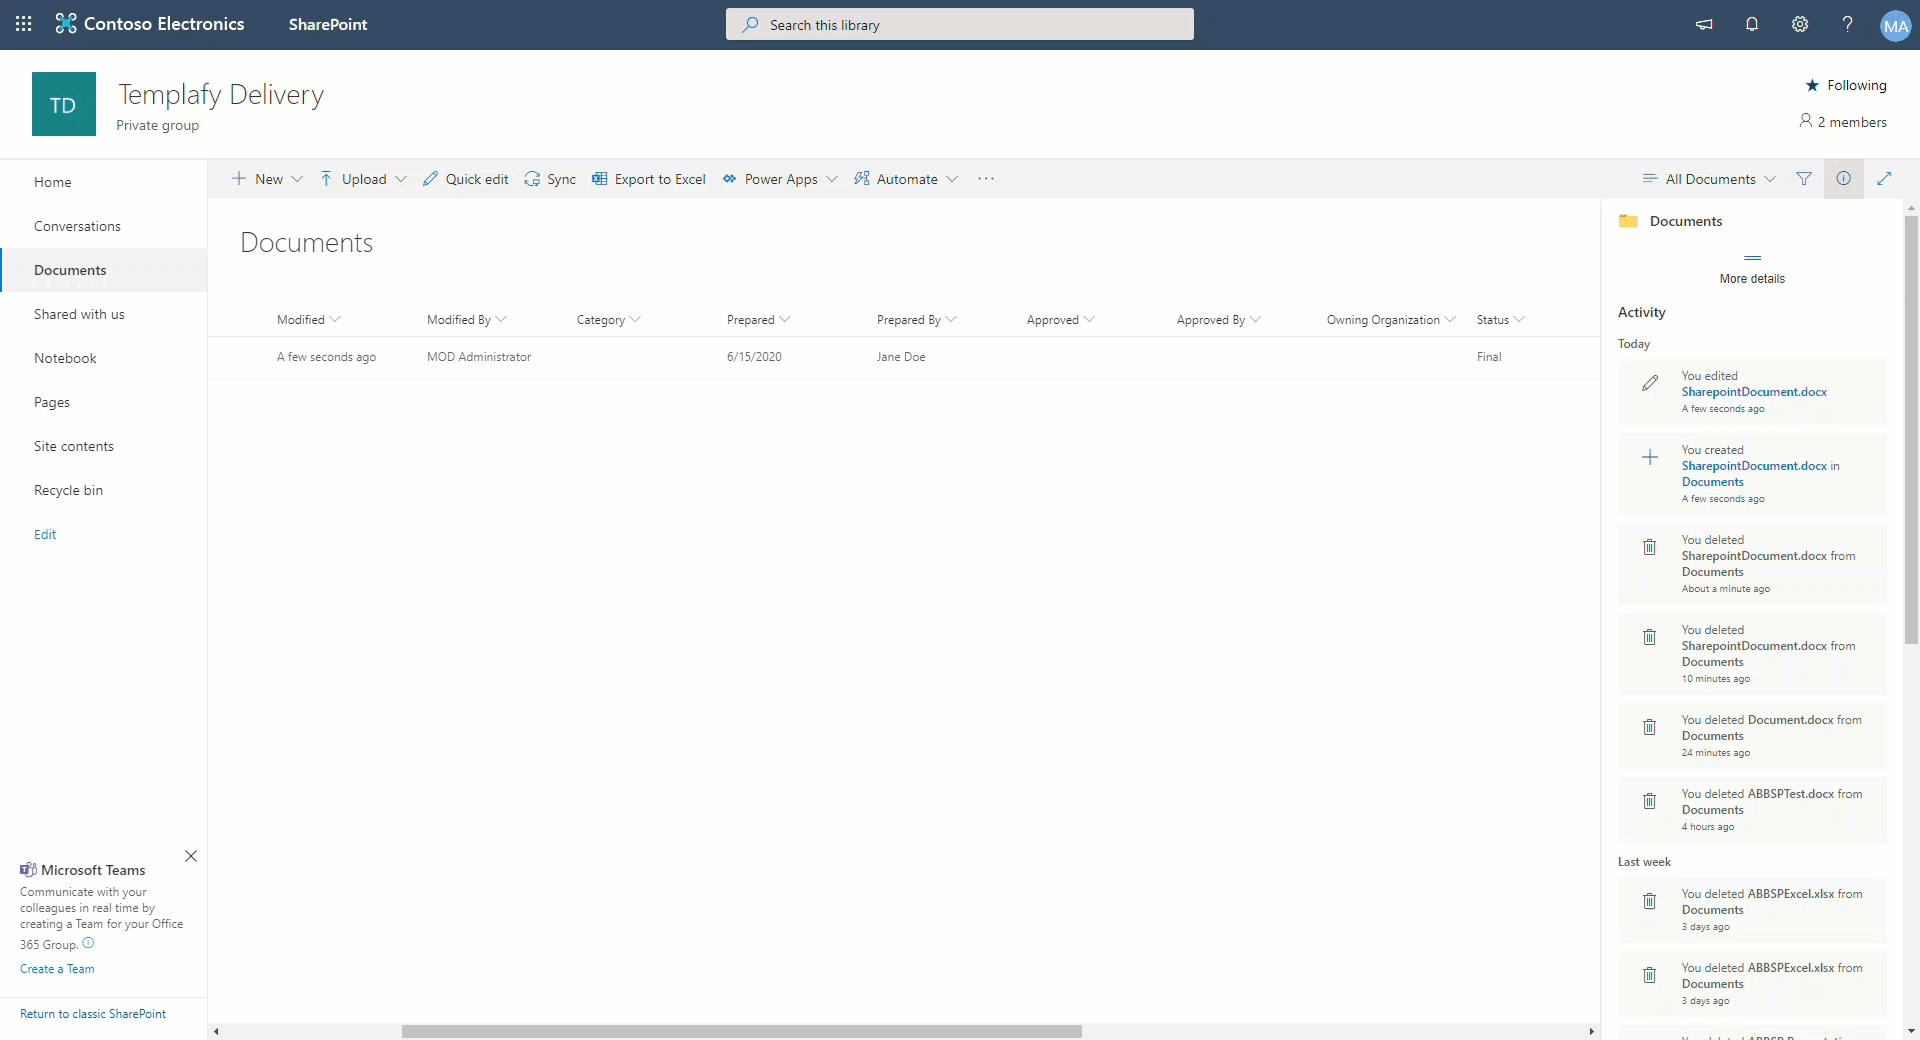Click the Search this library box
1920x1040 pixels.
[960, 25]
